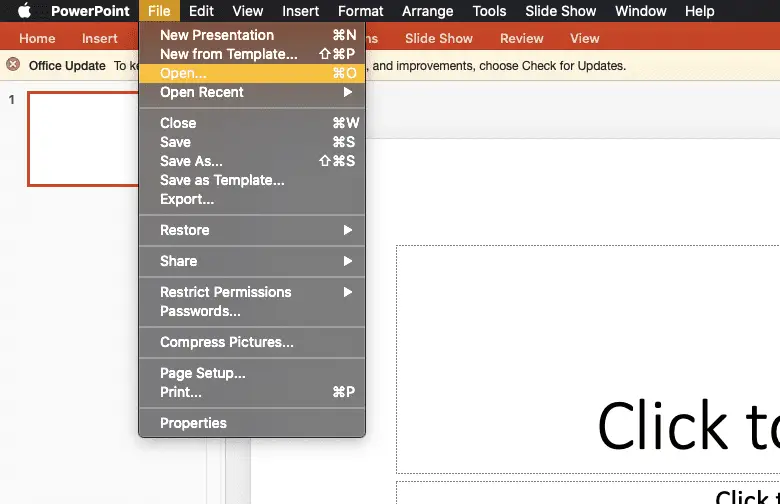Switch to the Home ribbon tab
Viewport: 780px width, 504px height.
point(37,38)
